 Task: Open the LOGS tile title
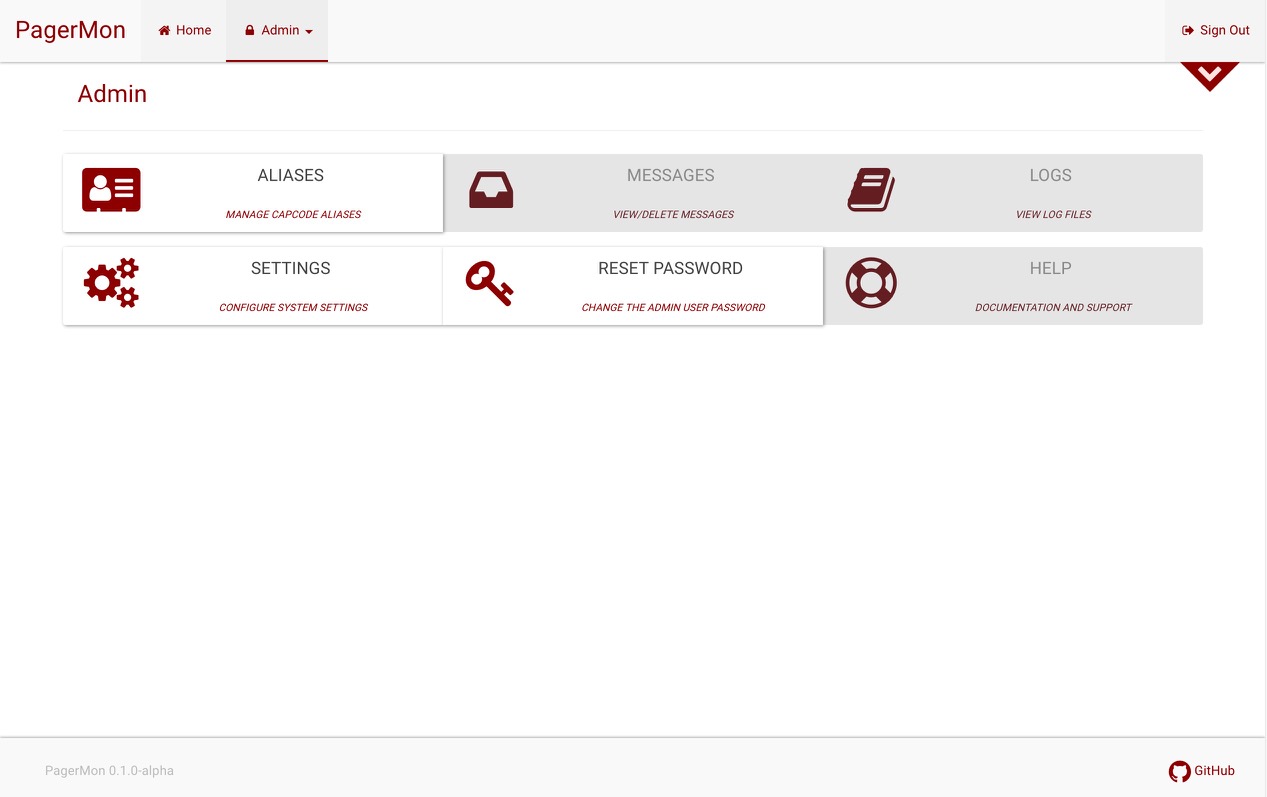tap(1051, 175)
